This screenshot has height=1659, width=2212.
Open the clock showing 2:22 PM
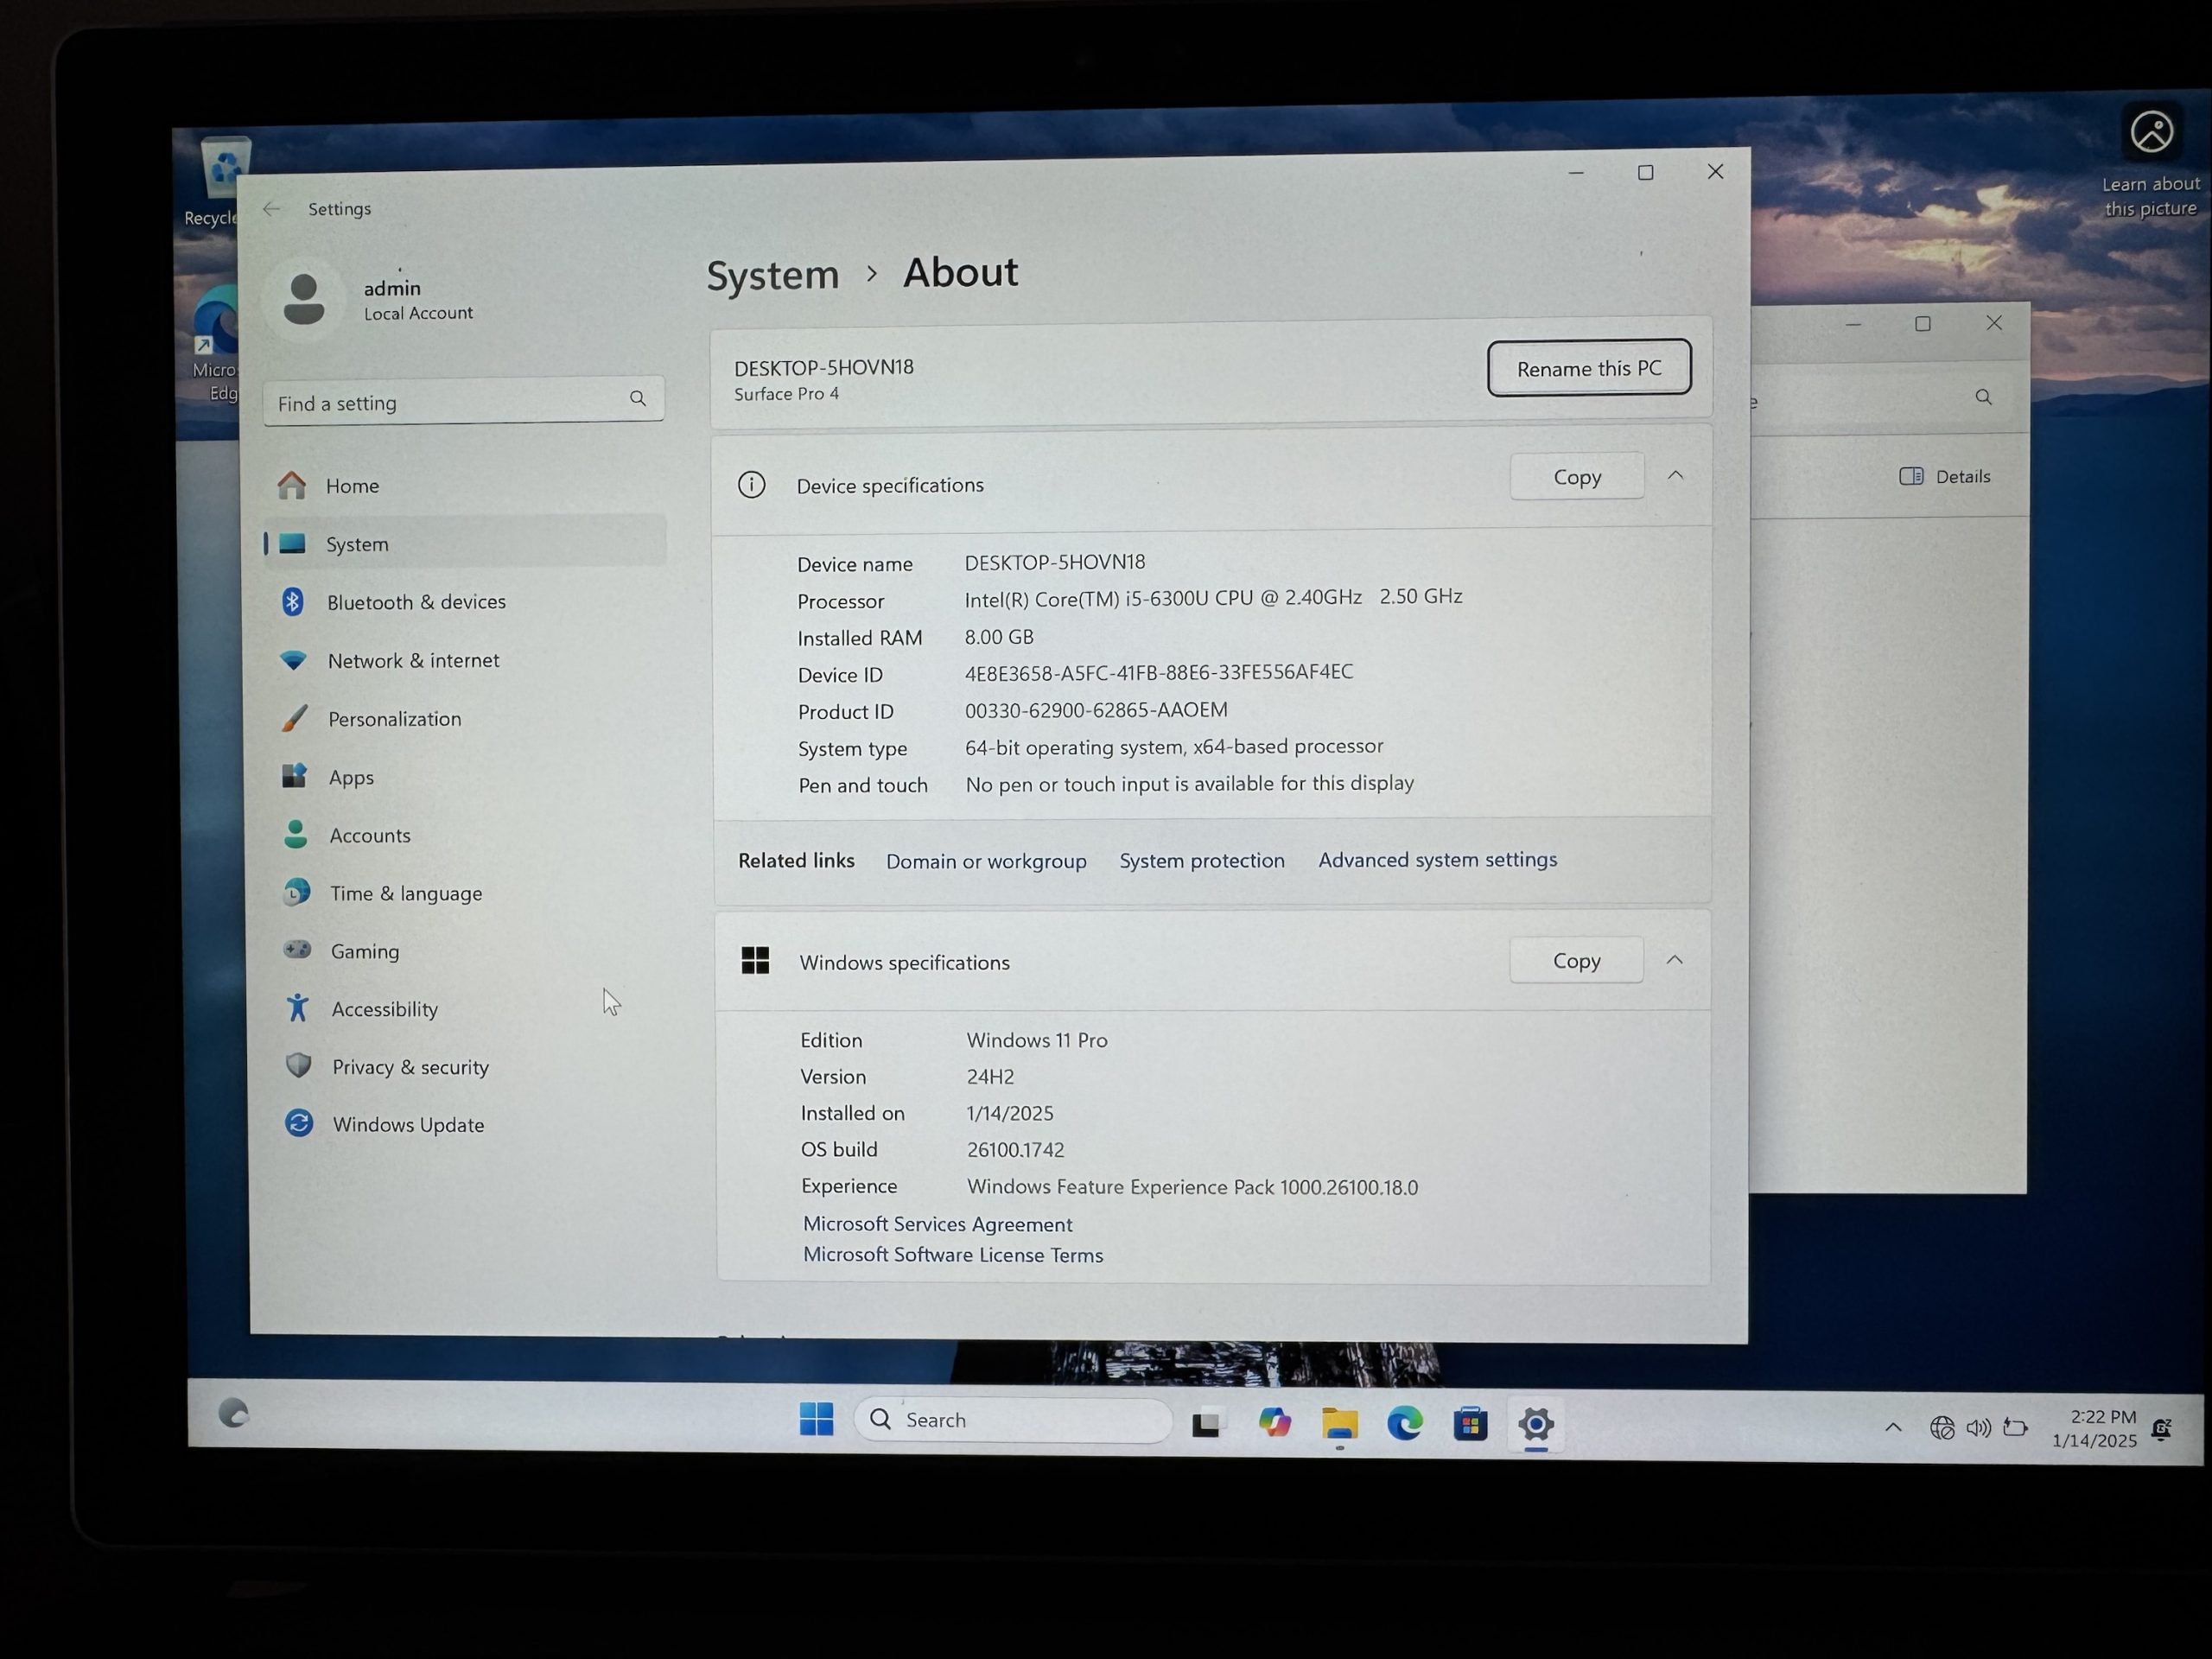coord(2094,1428)
